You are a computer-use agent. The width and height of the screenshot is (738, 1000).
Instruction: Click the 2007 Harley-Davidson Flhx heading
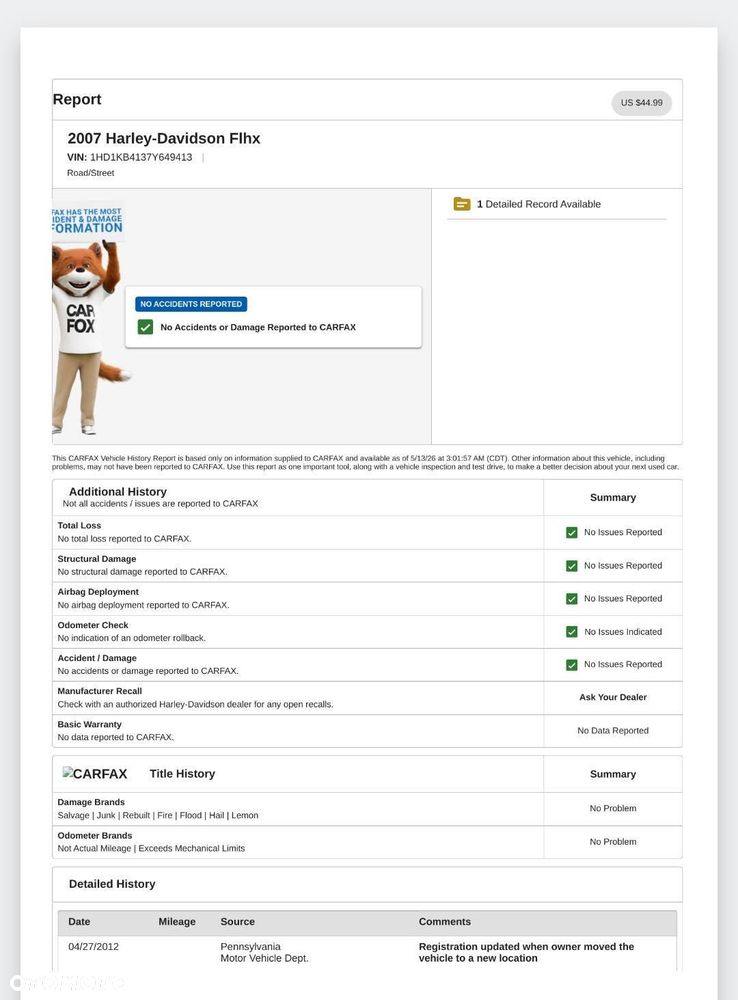(164, 138)
